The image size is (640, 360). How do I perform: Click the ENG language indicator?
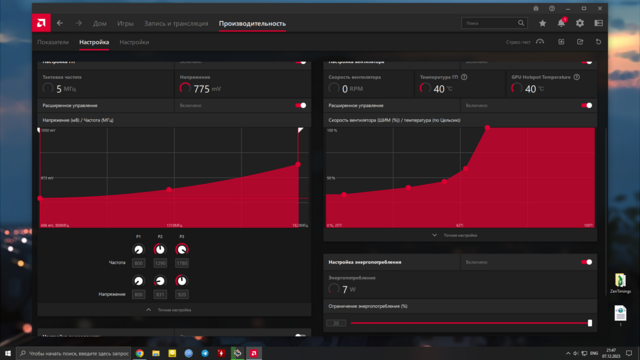tap(594, 353)
